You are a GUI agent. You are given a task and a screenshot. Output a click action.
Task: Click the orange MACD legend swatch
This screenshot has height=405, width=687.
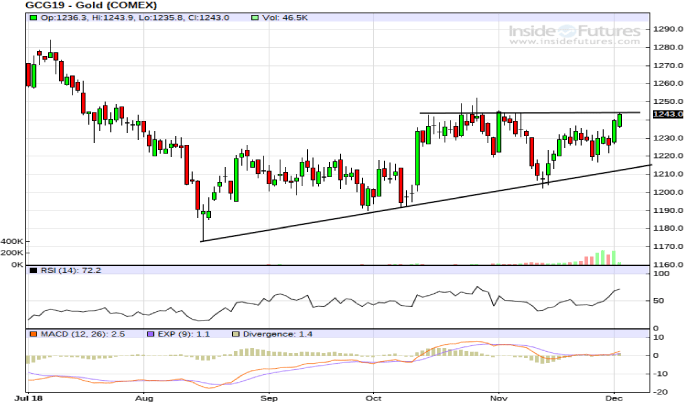pos(32,332)
